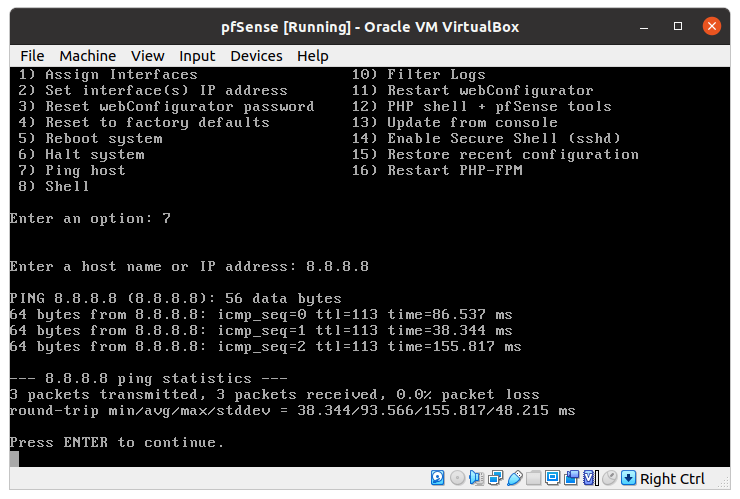The height and width of the screenshot is (499, 740).
Task: Open the File menu
Action: (32, 56)
